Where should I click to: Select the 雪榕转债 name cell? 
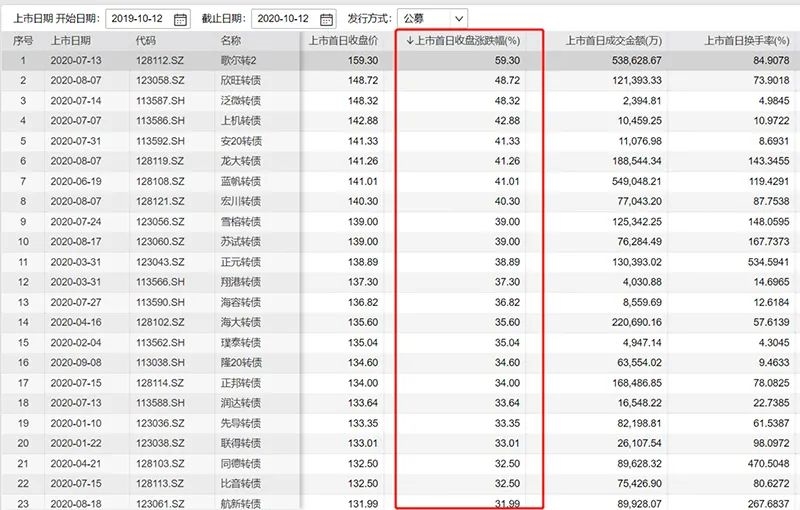point(241,221)
